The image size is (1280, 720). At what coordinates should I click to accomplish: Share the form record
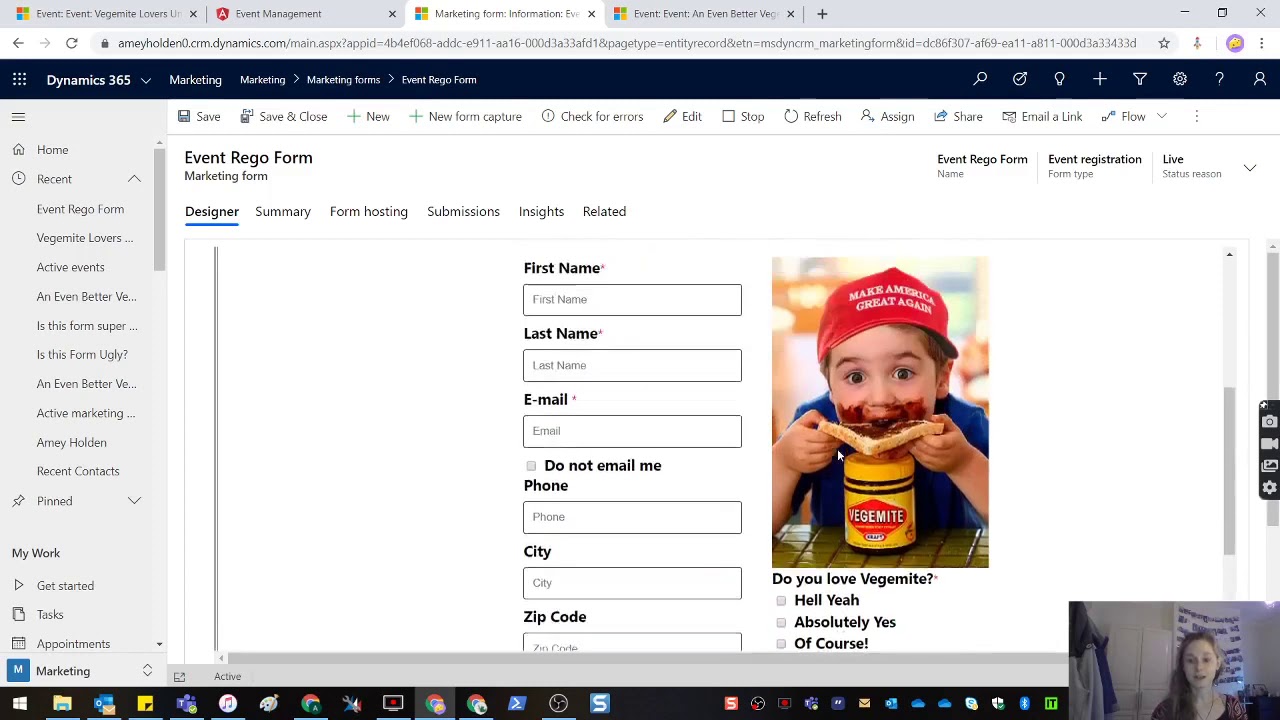(958, 116)
